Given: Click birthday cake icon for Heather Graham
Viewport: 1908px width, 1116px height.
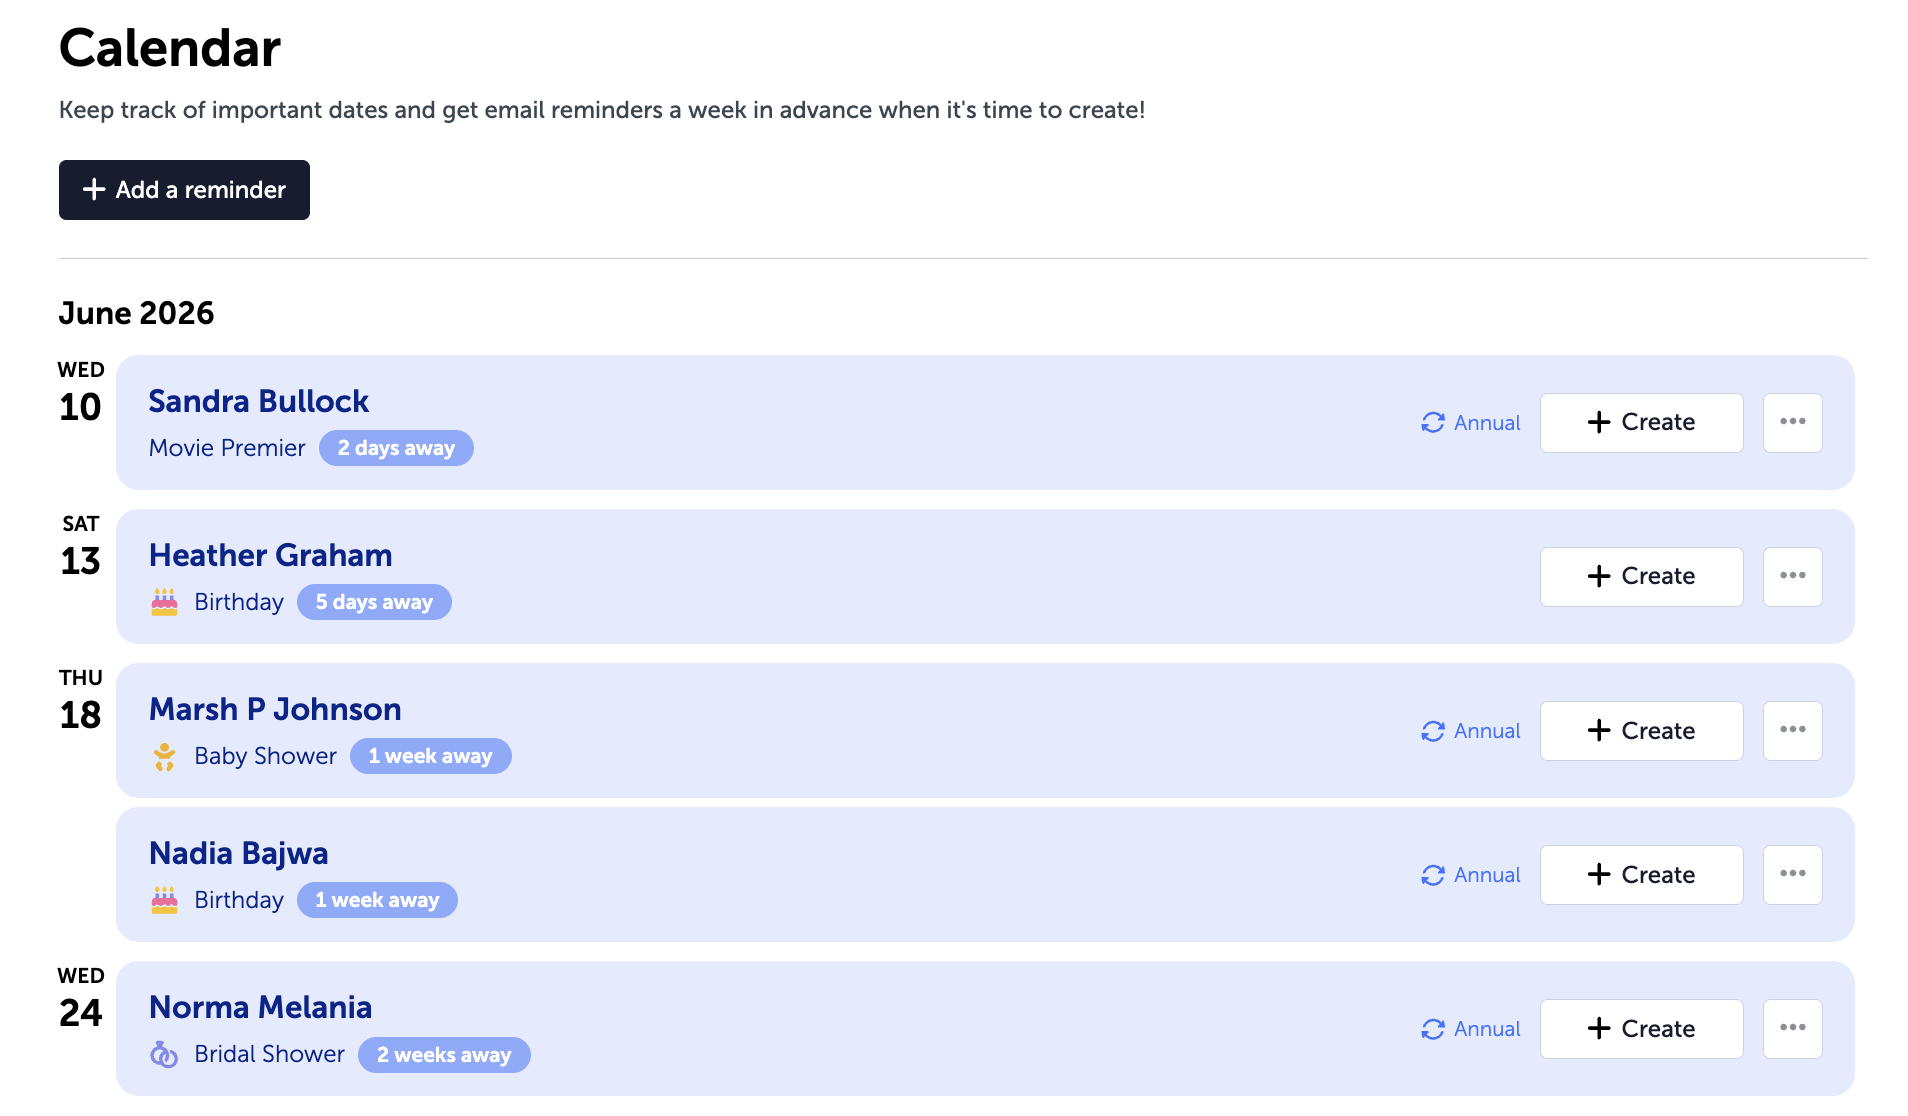Looking at the screenshot, I should pos(164,602).
